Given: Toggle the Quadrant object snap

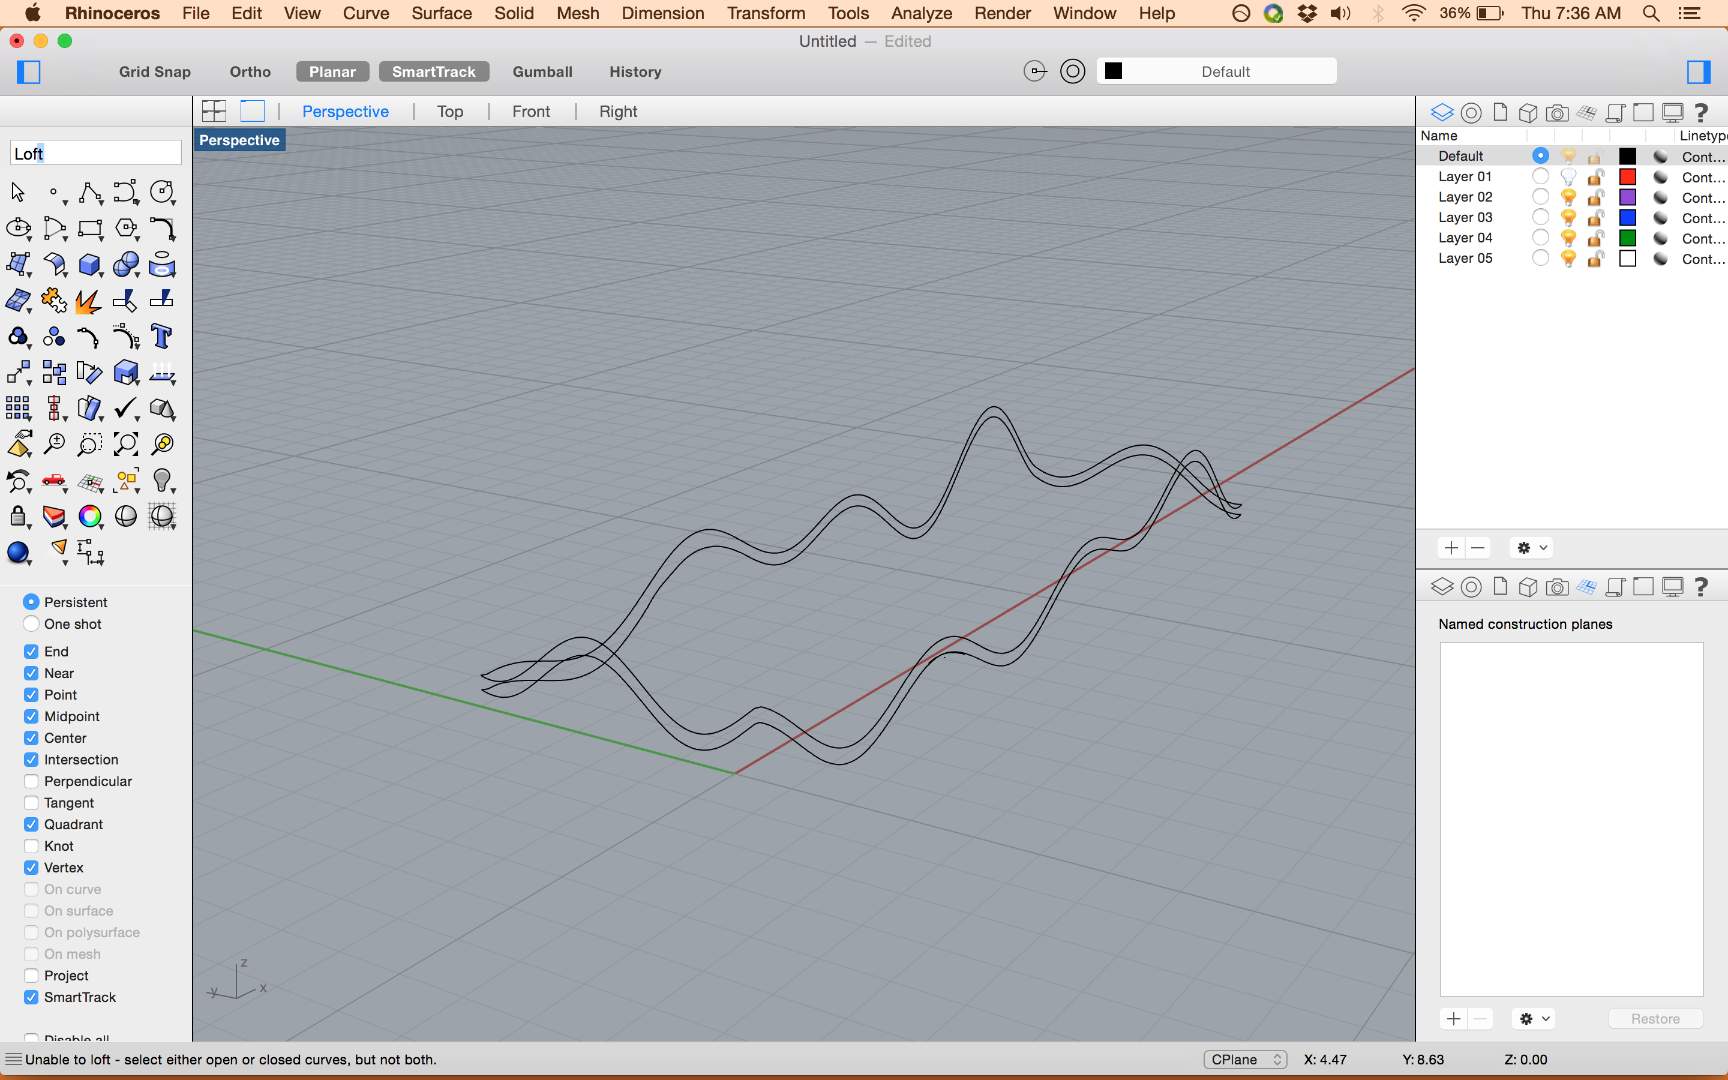Looking at the screenshot, I should coord(31,825).
